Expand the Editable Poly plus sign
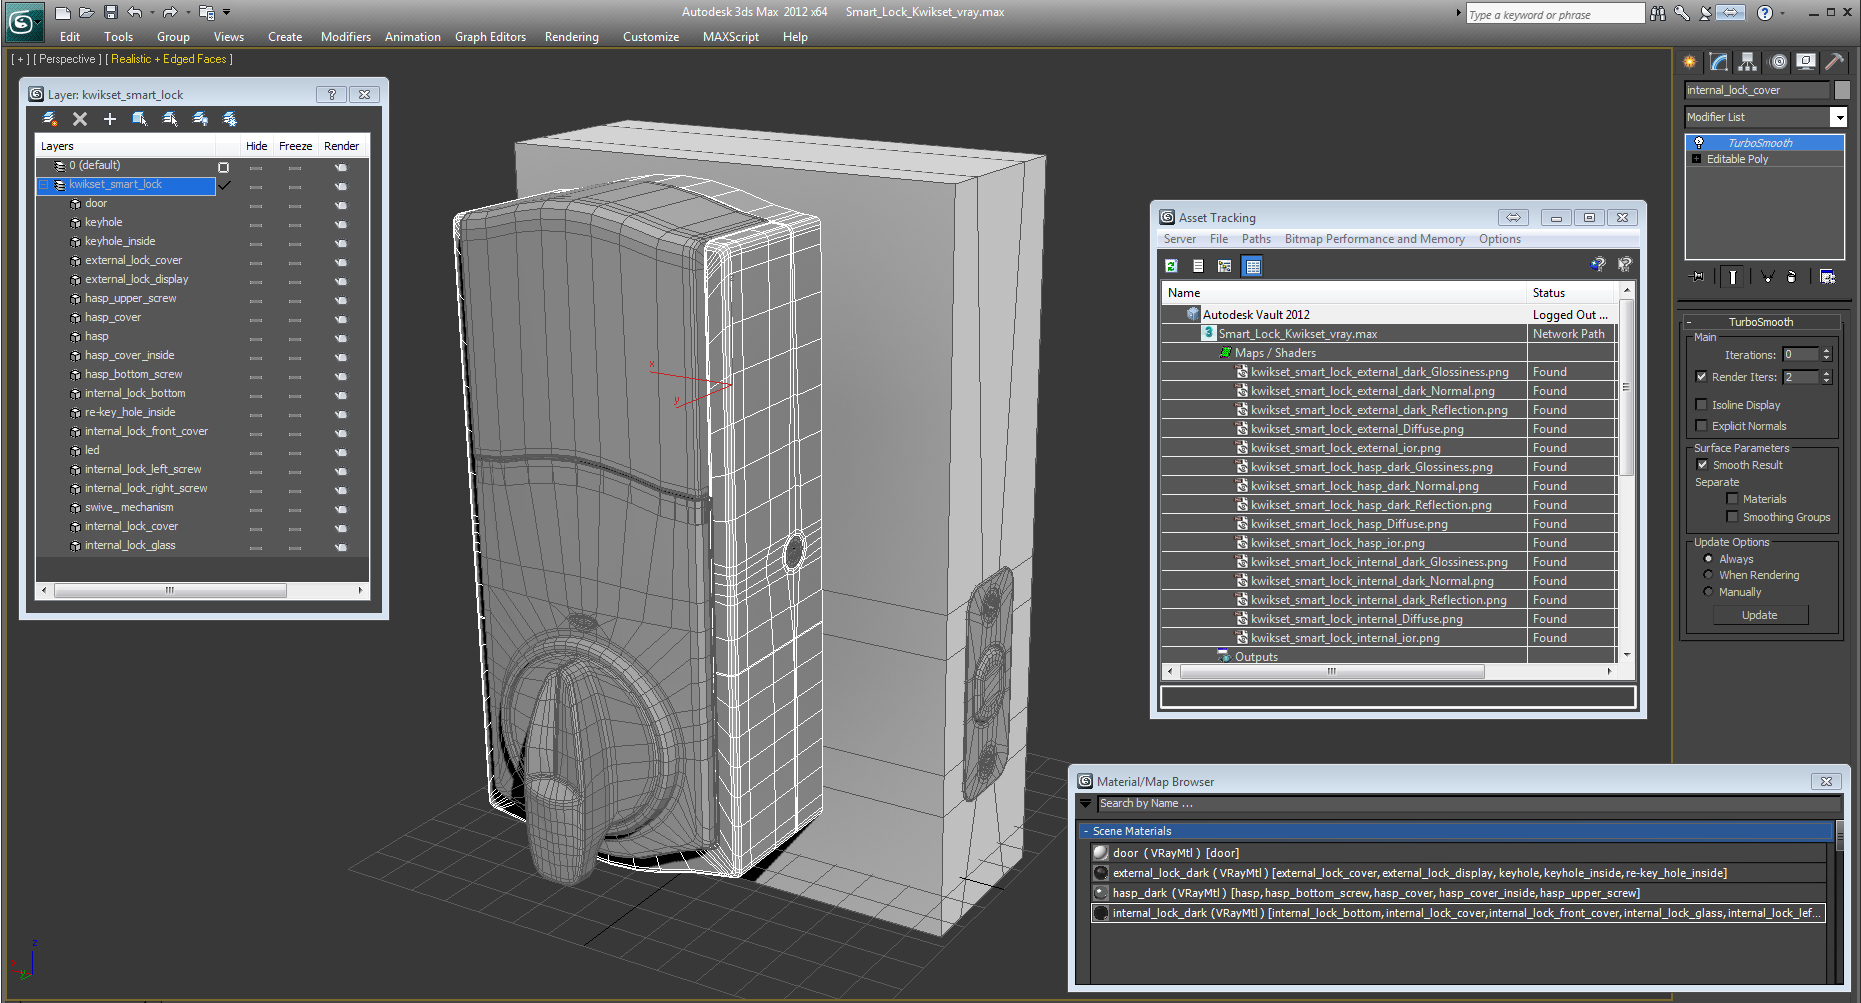 tap(1696, 159)
